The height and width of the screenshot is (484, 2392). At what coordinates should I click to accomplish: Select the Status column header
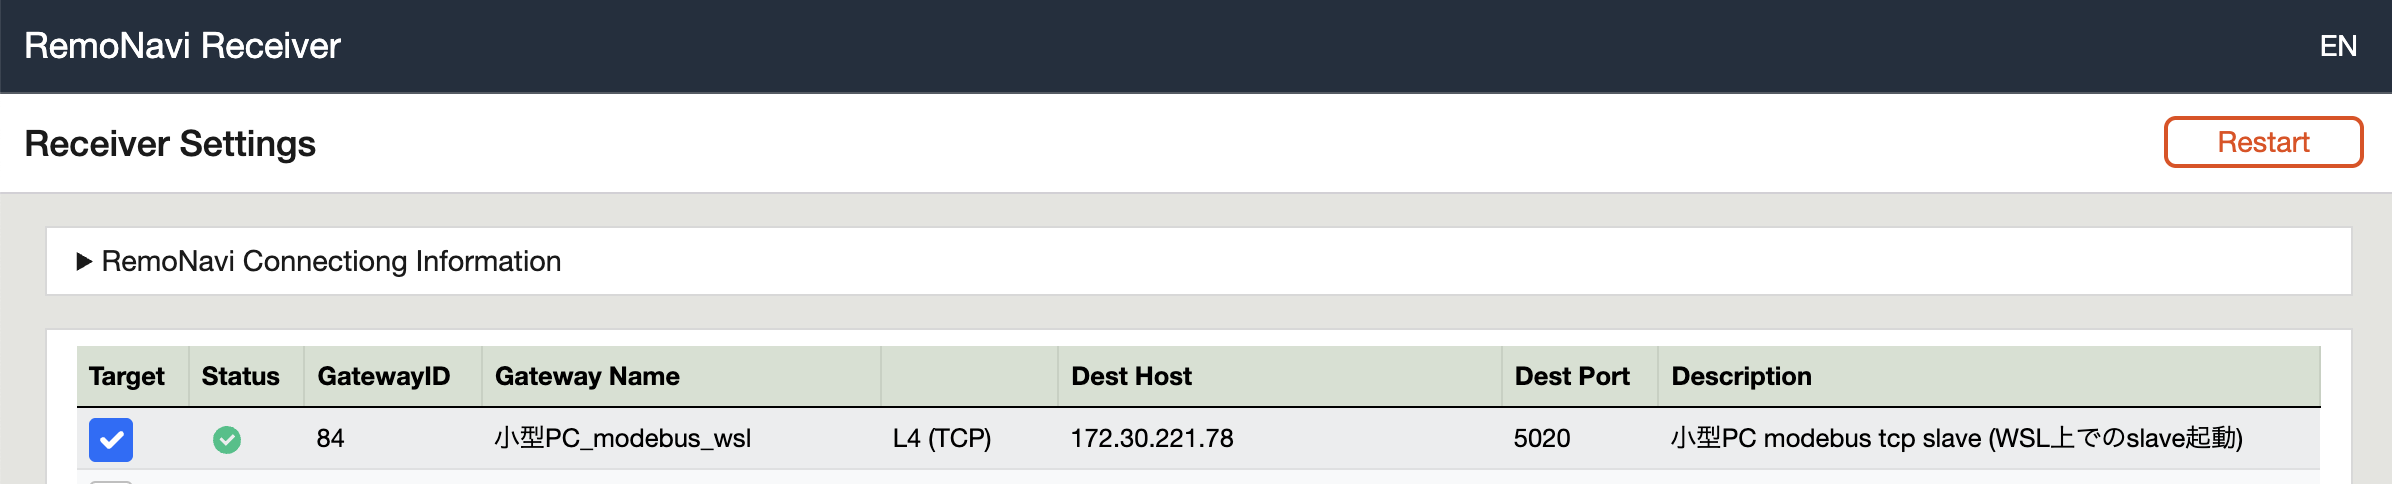240,376
